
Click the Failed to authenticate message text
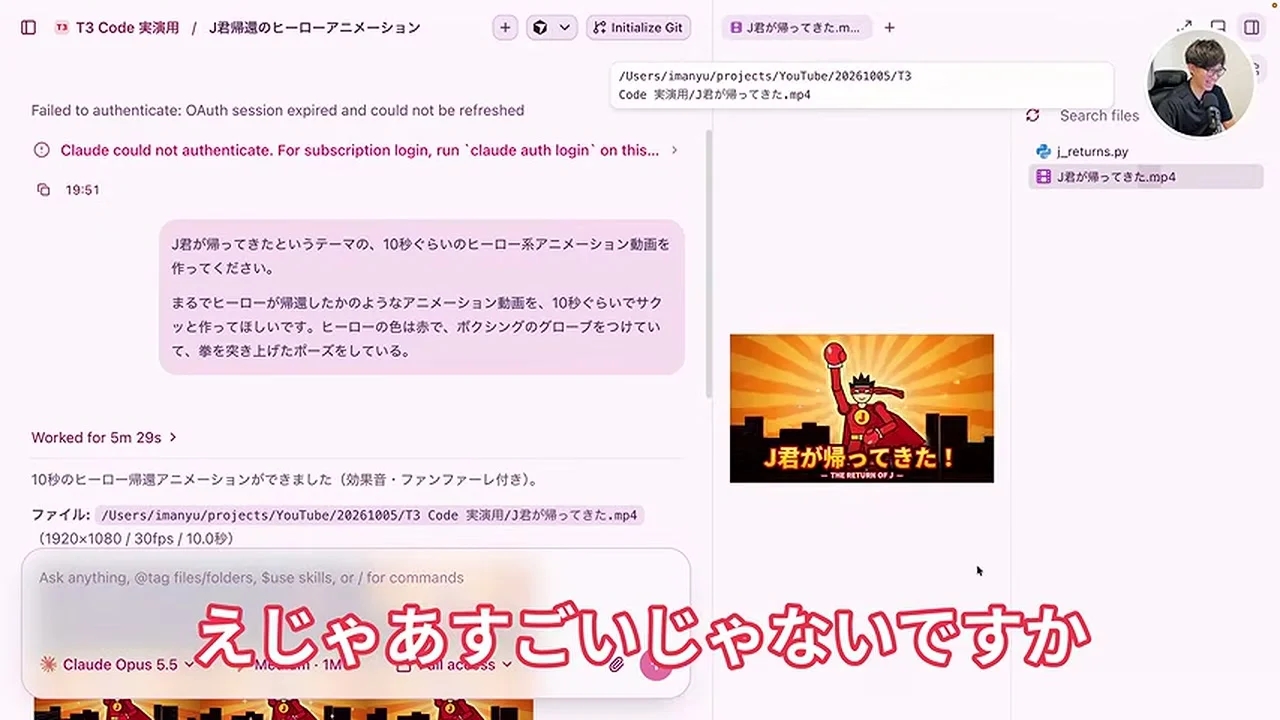pos(278,110)
